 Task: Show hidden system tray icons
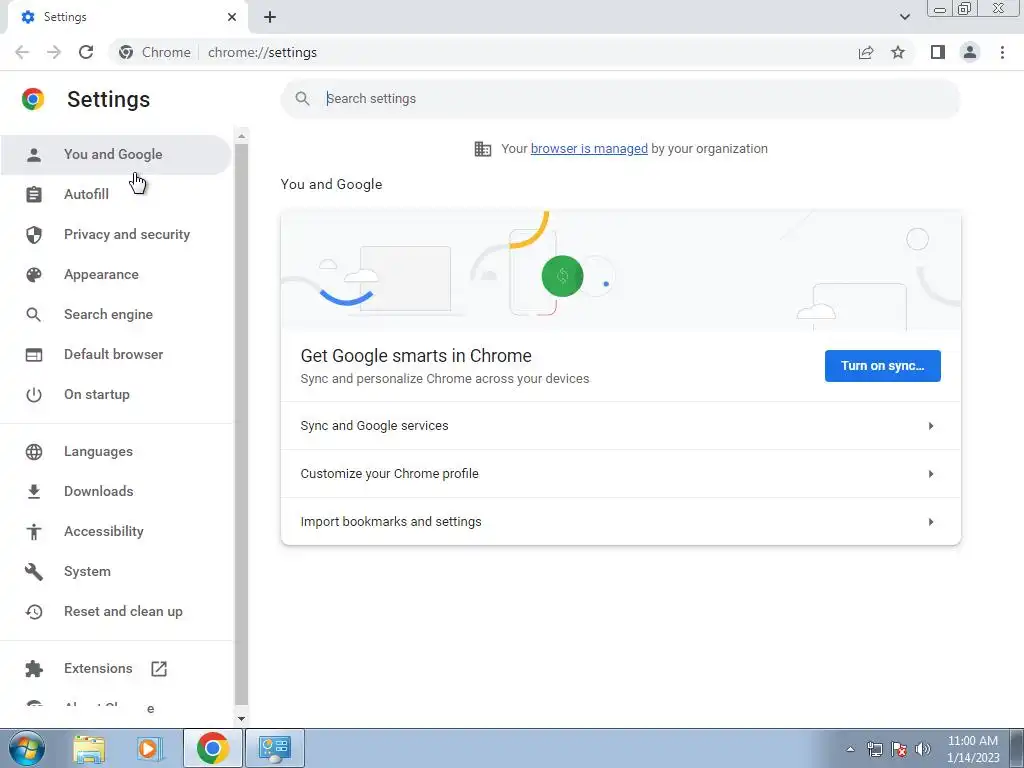coord(850,749)
